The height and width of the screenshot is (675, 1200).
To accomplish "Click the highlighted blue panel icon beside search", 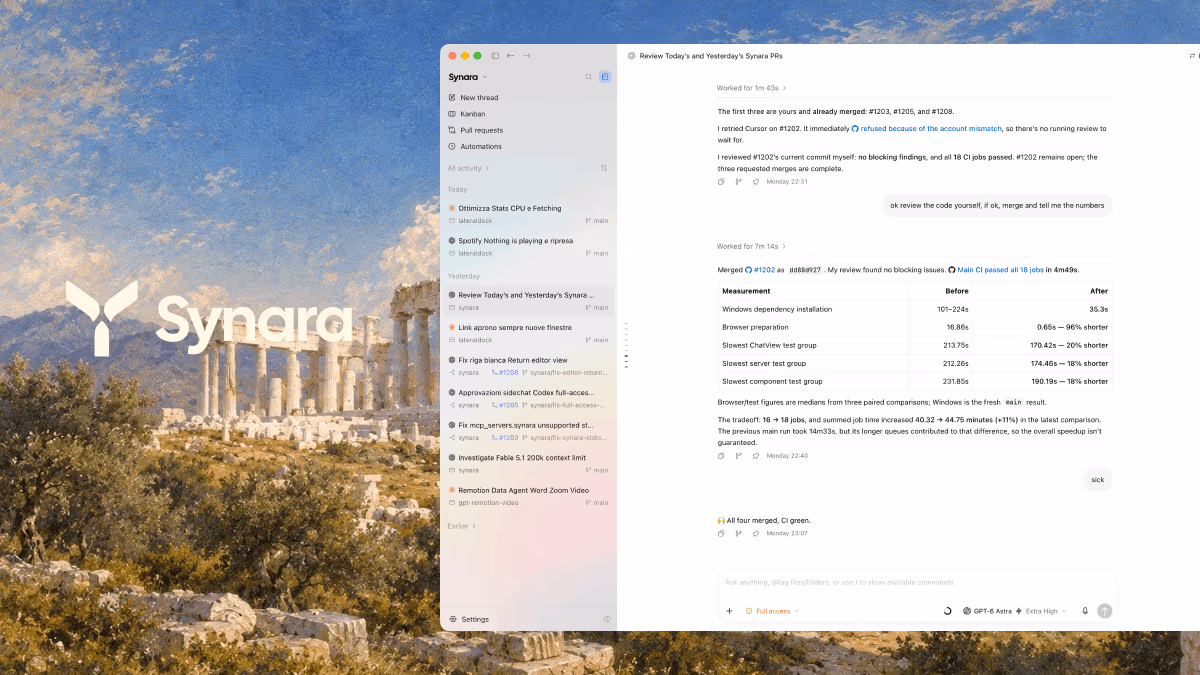I will 605,77.
